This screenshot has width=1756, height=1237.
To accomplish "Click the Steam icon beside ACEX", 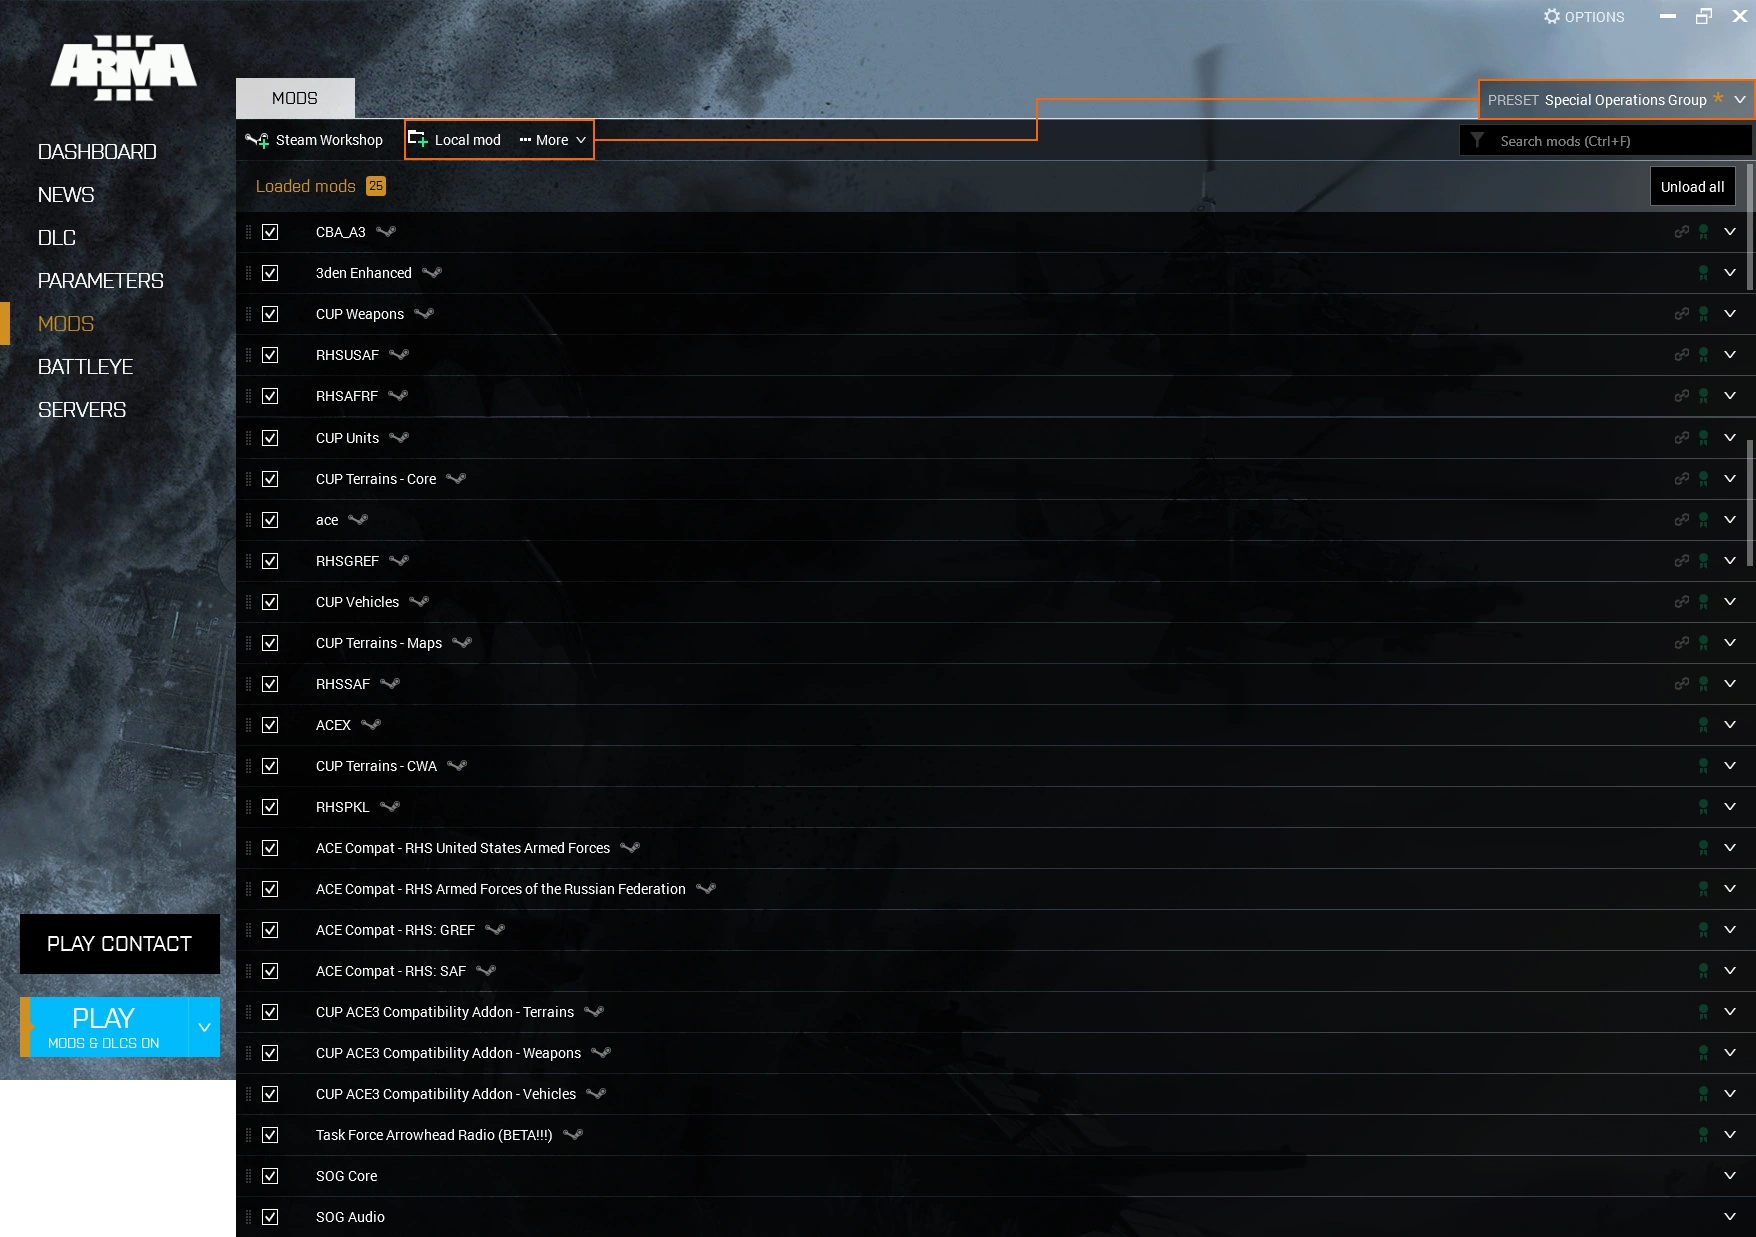I will [x=371, y=725].
